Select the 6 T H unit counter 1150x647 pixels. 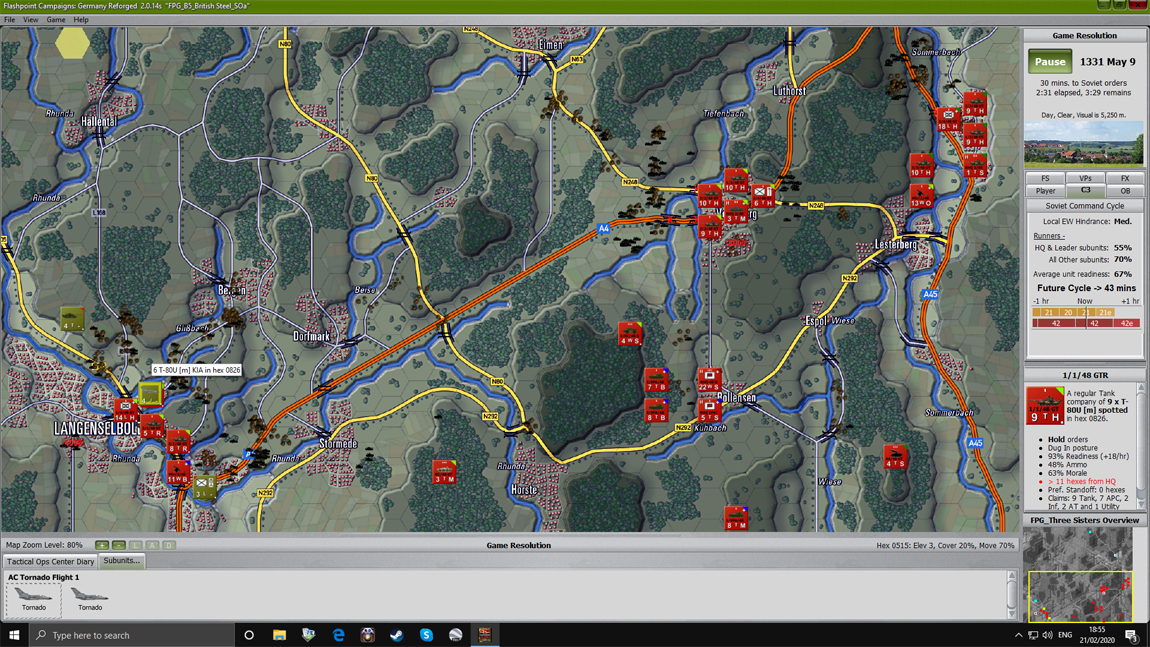(763, 196)
